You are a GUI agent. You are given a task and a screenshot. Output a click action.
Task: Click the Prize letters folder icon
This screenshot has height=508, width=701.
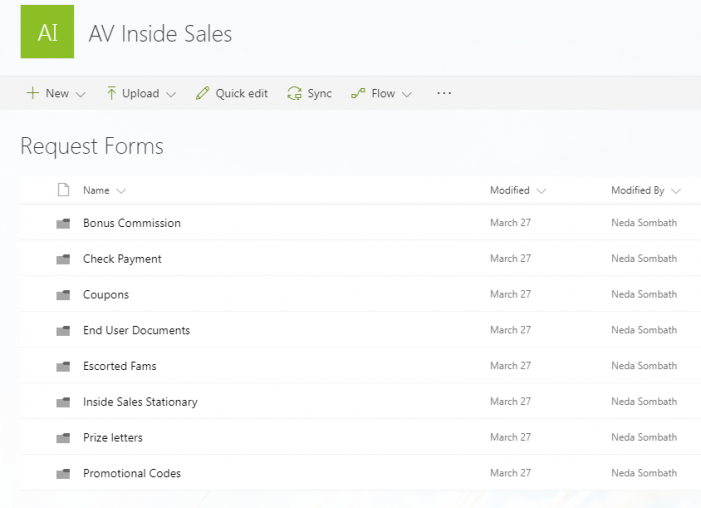63,438
